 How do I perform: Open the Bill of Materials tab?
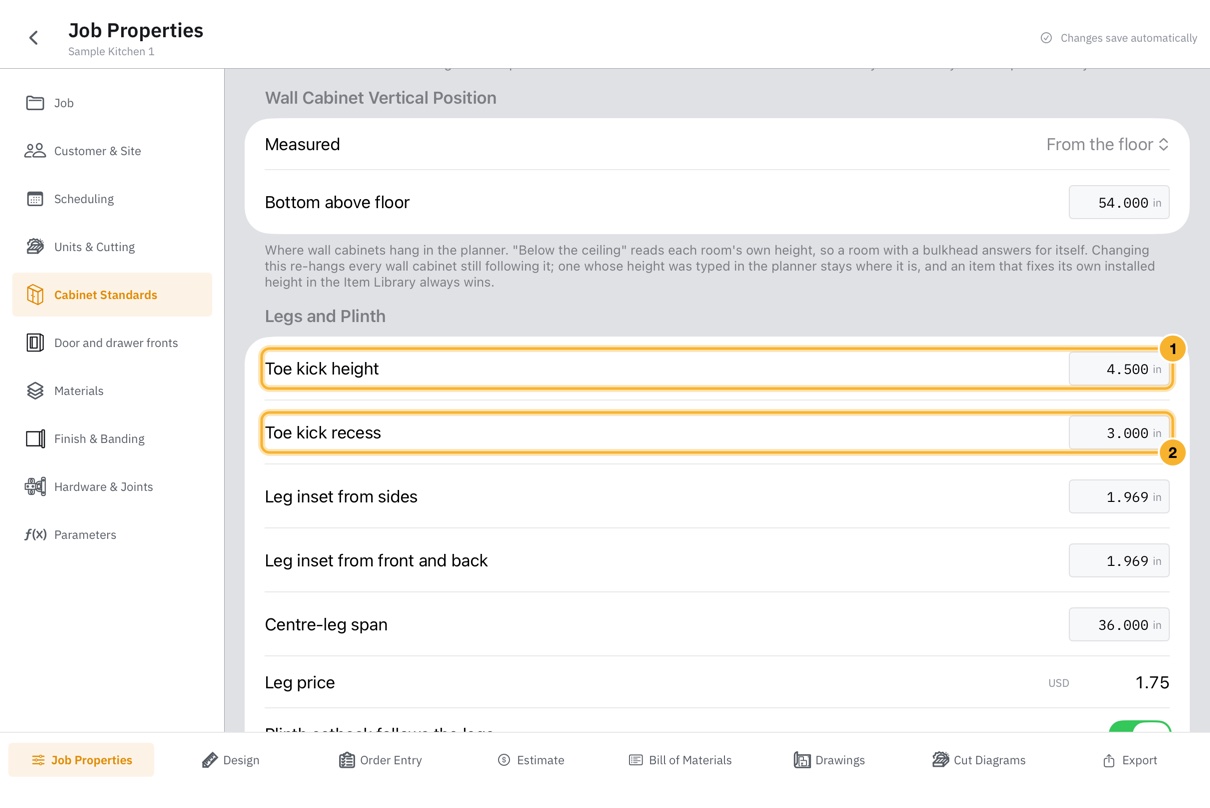tap(680, 760)
